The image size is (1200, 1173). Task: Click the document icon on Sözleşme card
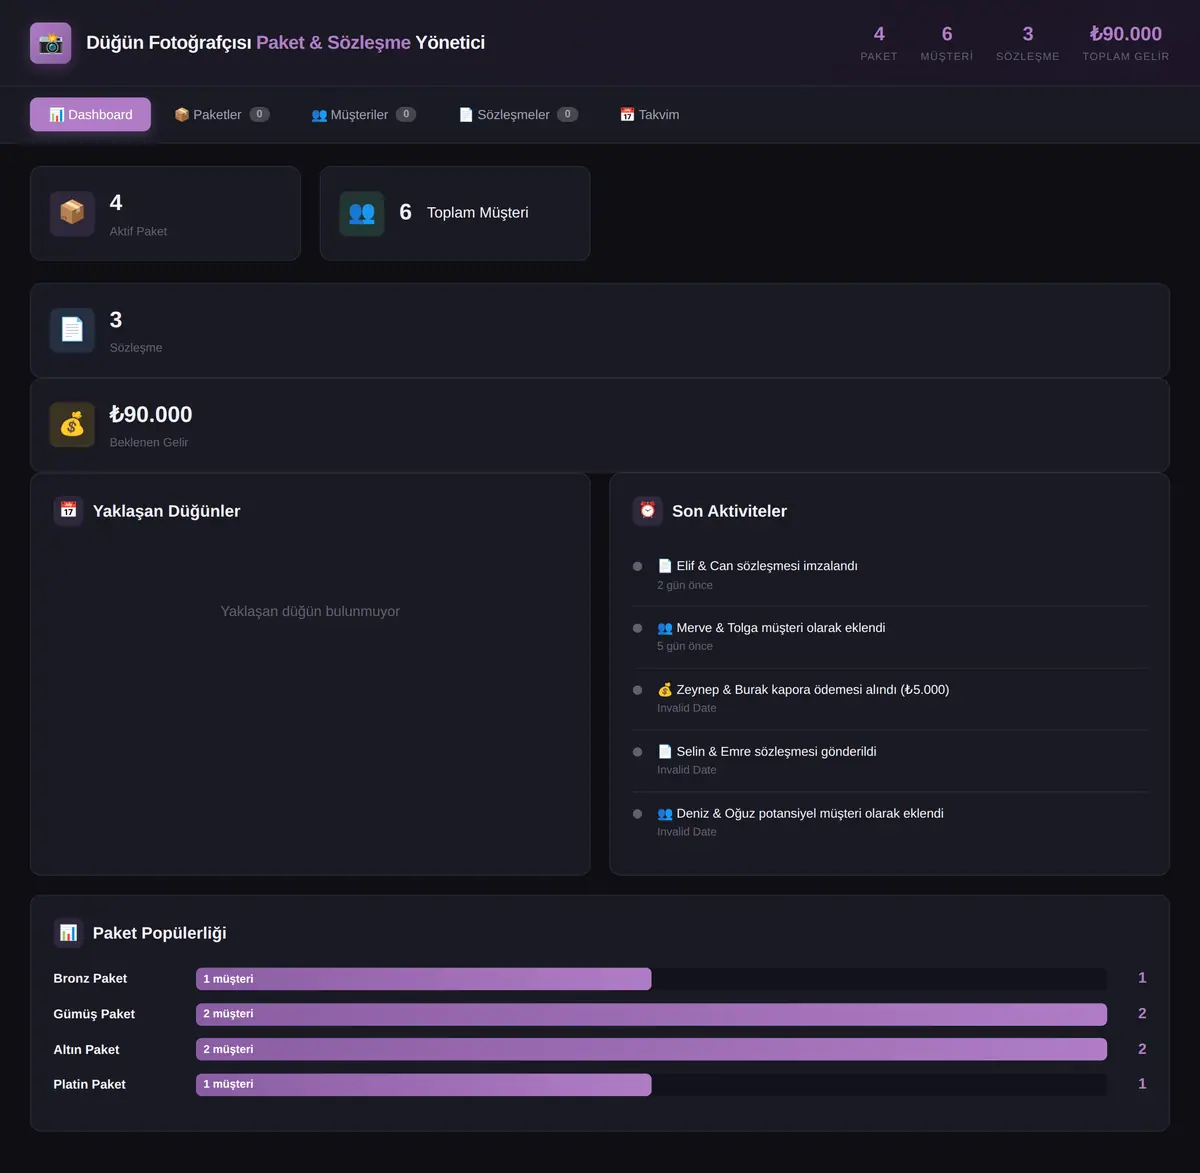click(x=72, y=330)
